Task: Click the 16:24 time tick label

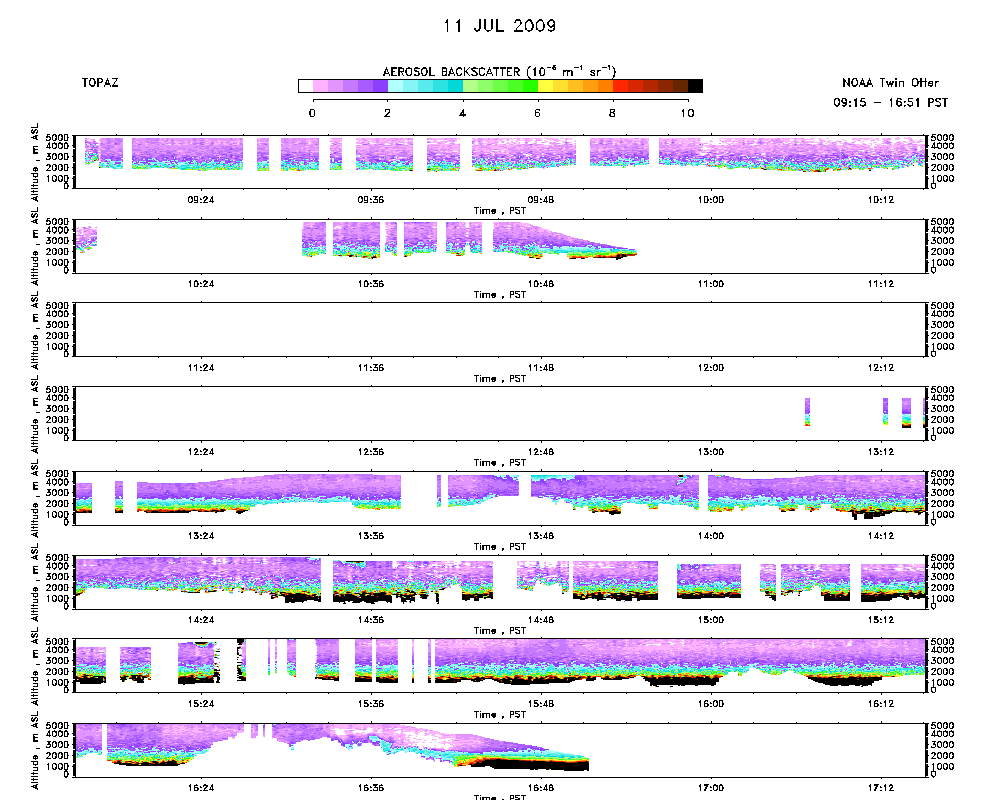Action: 201,788
